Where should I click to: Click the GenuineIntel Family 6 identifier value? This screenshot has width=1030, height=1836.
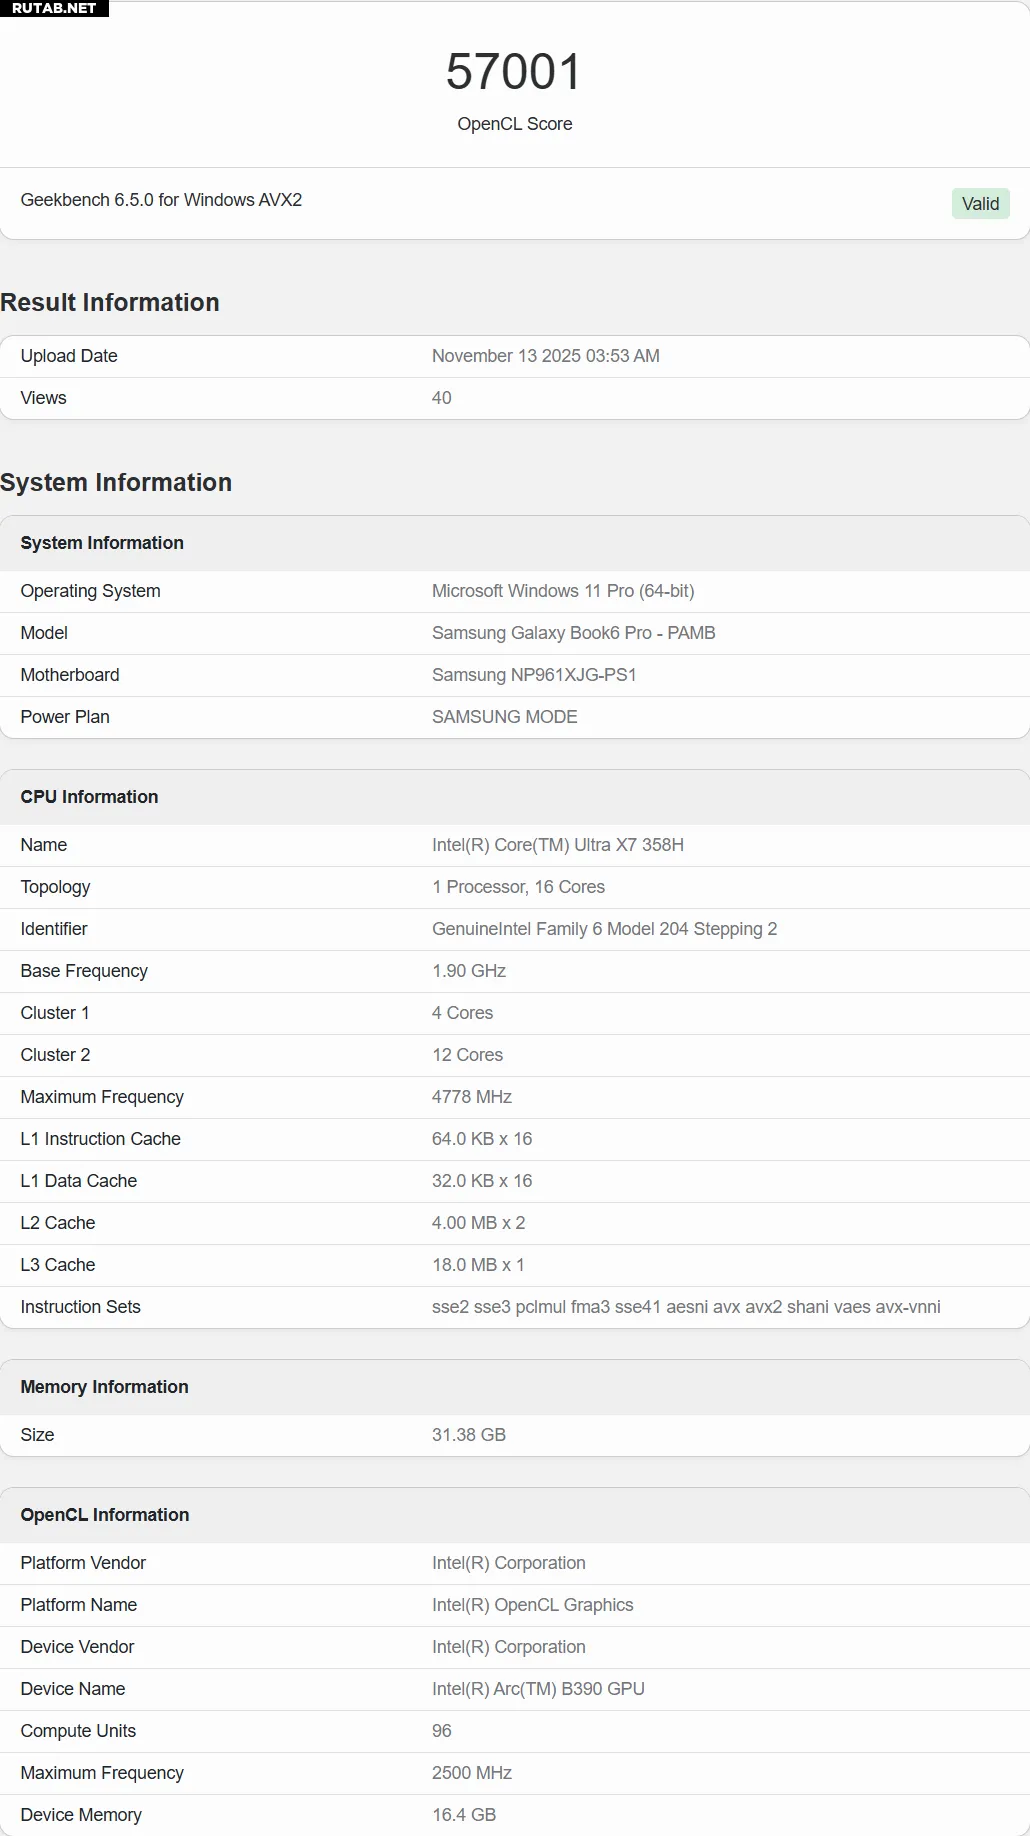click(604, 929)
